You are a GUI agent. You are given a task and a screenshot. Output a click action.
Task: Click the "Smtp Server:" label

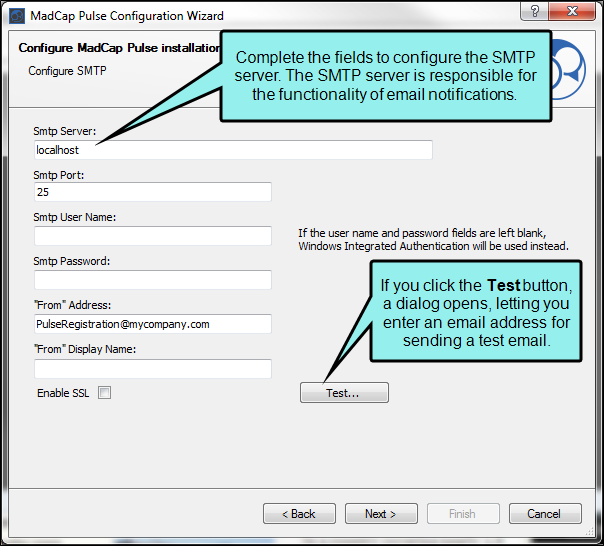coord(65,131)
